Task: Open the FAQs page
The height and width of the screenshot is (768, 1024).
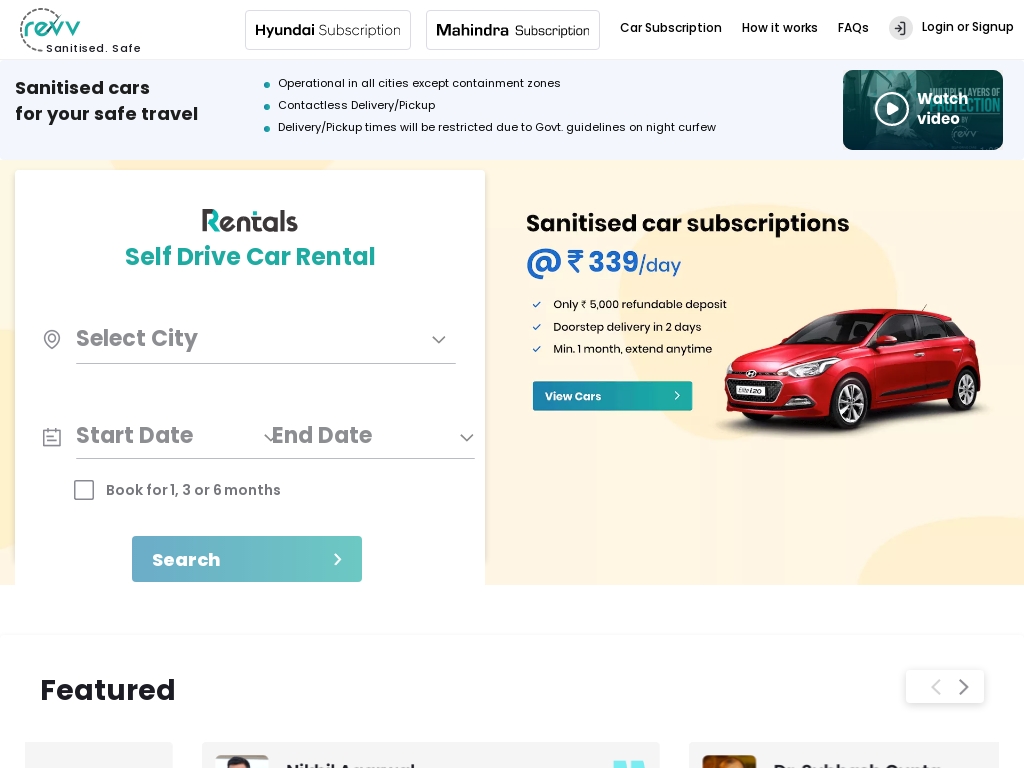Action: coord(853,27)
